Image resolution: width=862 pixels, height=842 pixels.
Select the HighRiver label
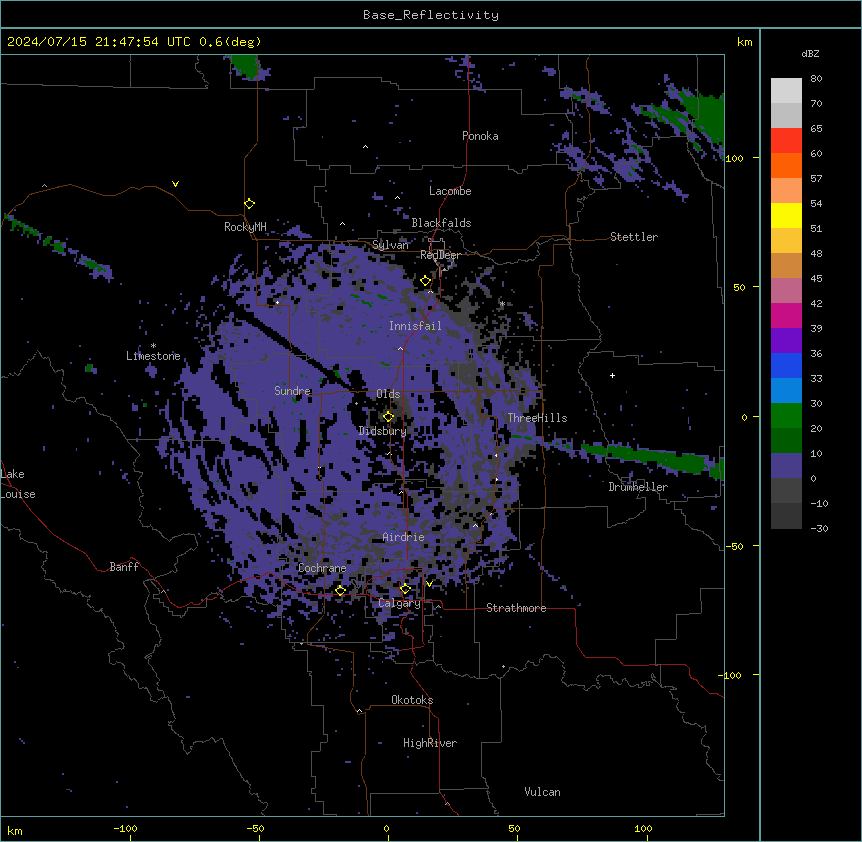coord(430,743)
